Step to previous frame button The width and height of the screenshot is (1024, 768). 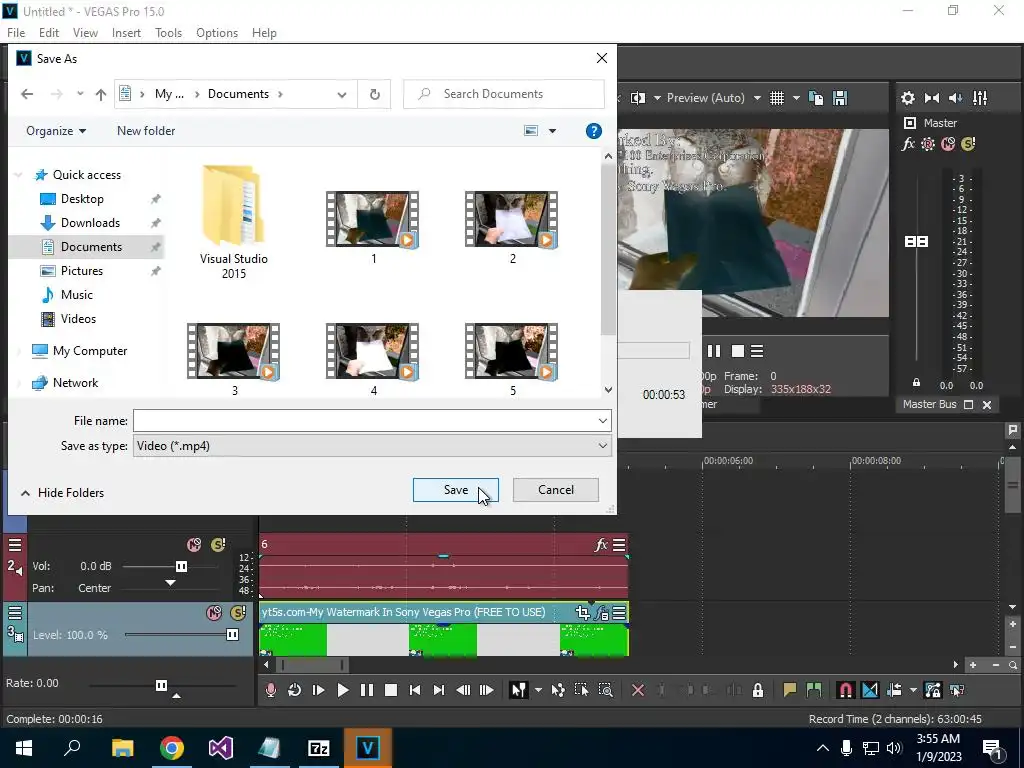pyautogui.click(x=463, y=690)
